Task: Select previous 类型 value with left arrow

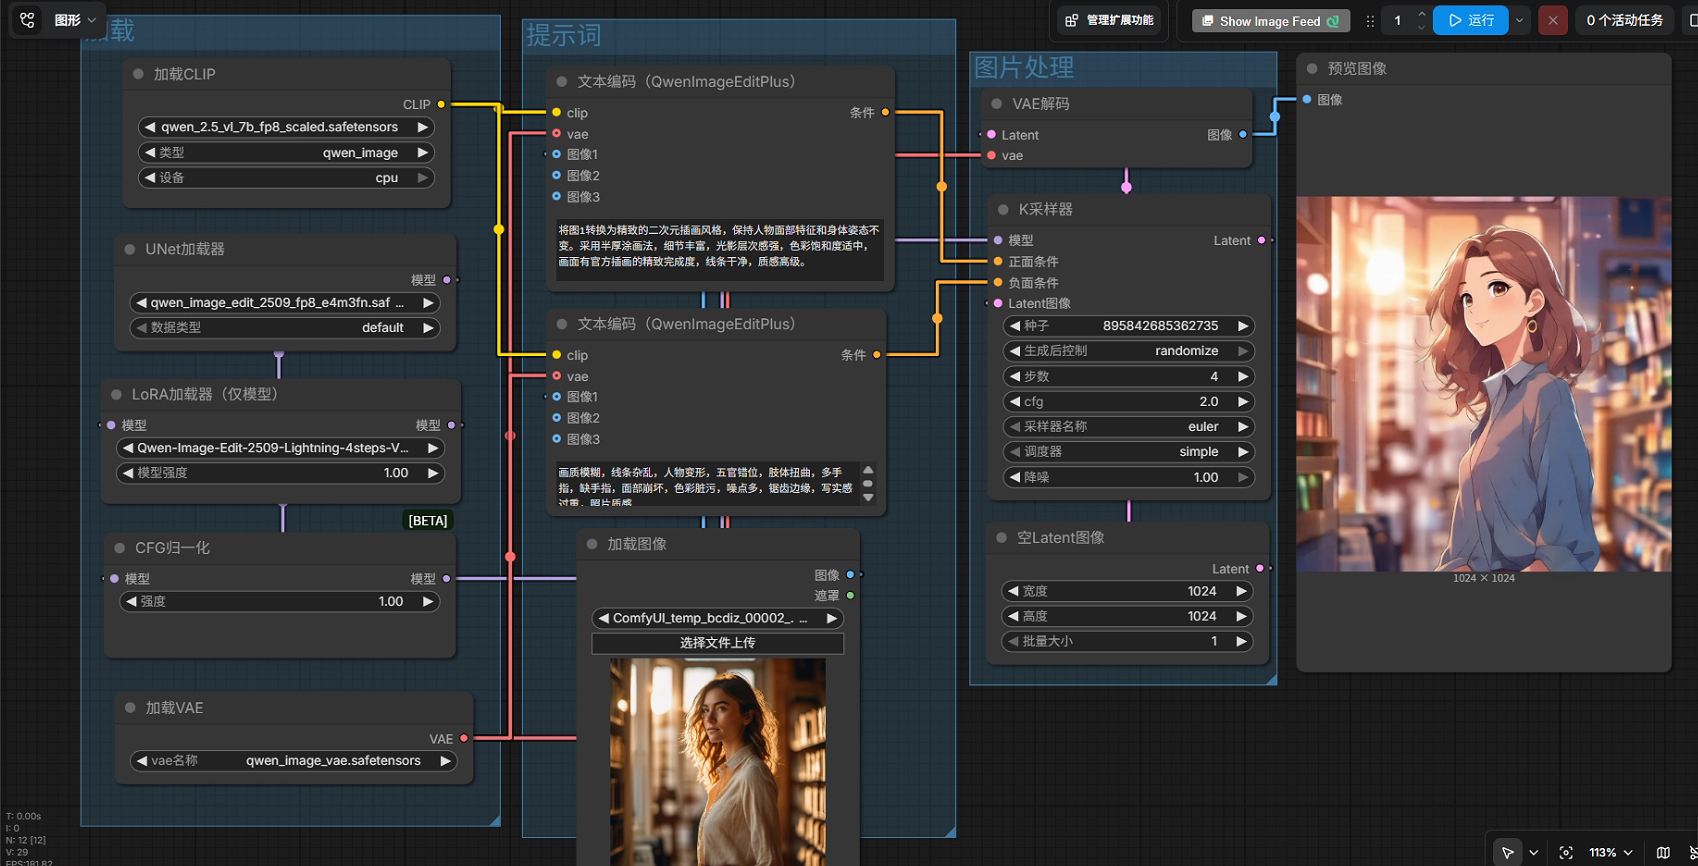Action: coord(150,152)
